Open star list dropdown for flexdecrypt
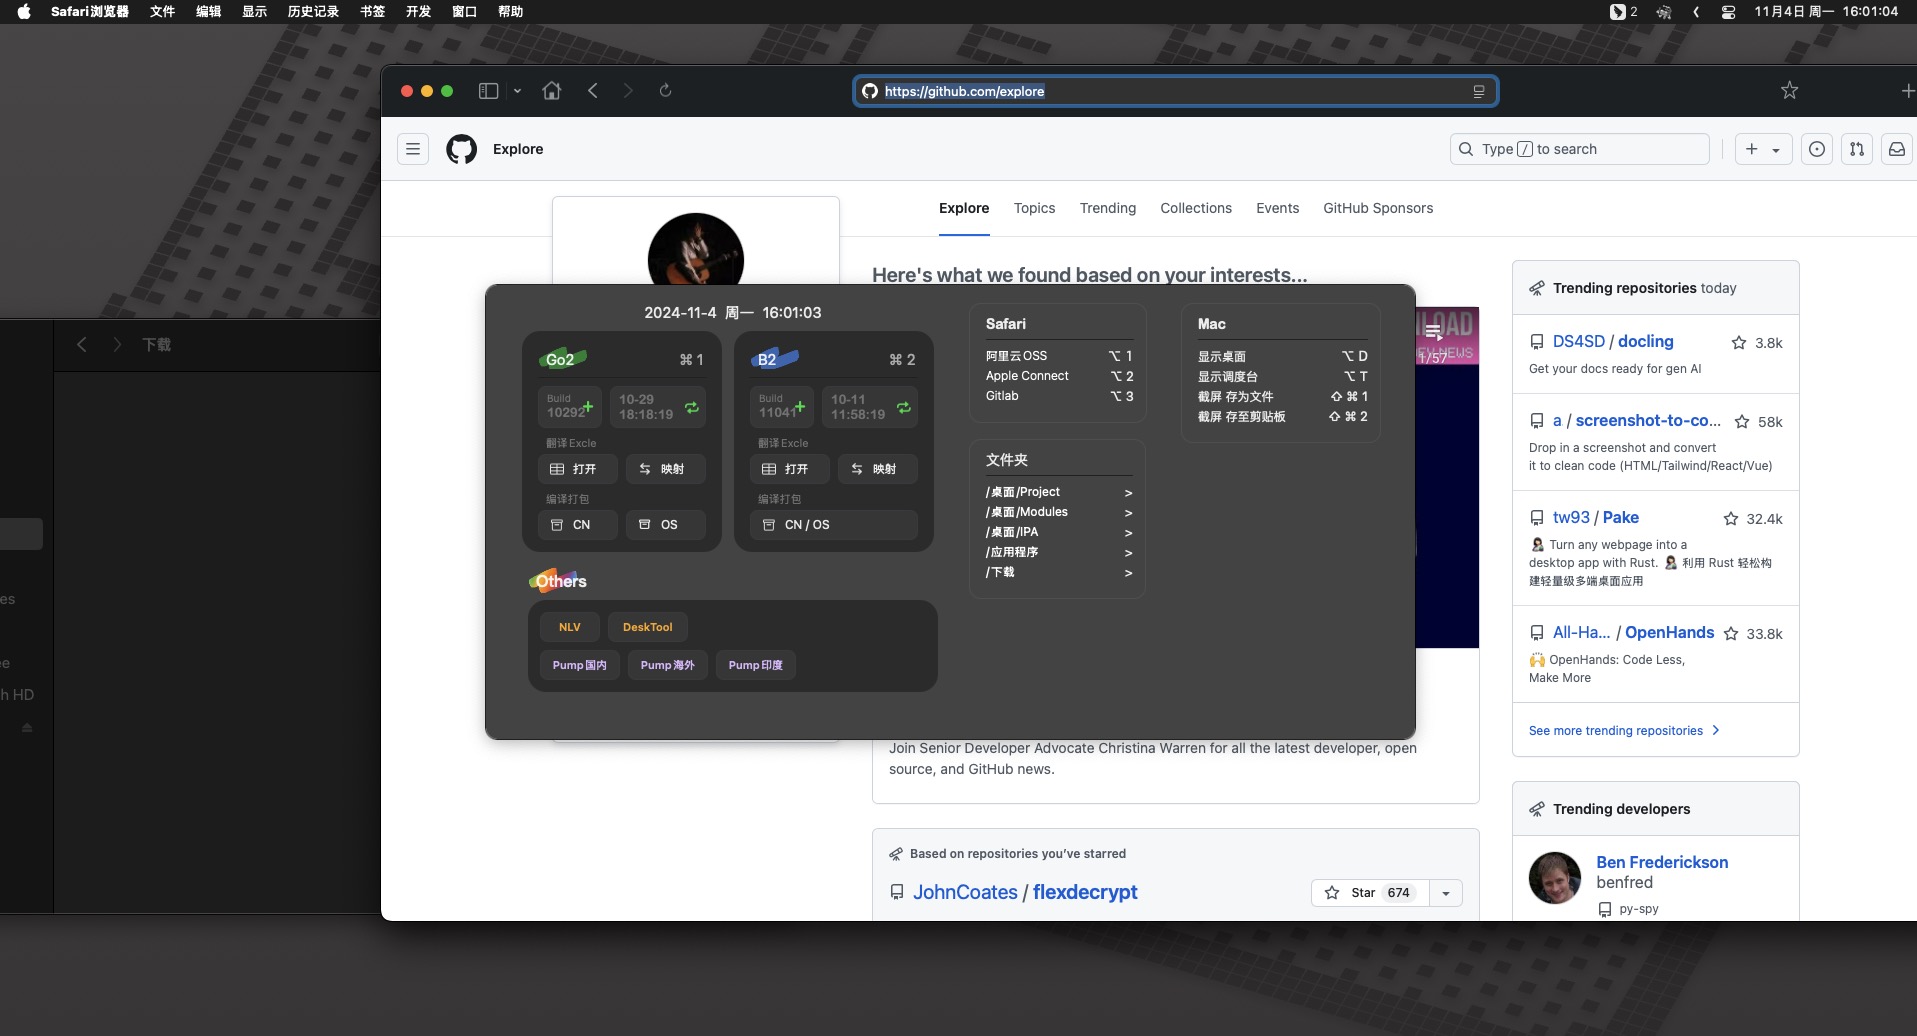 pos(1446,893)
